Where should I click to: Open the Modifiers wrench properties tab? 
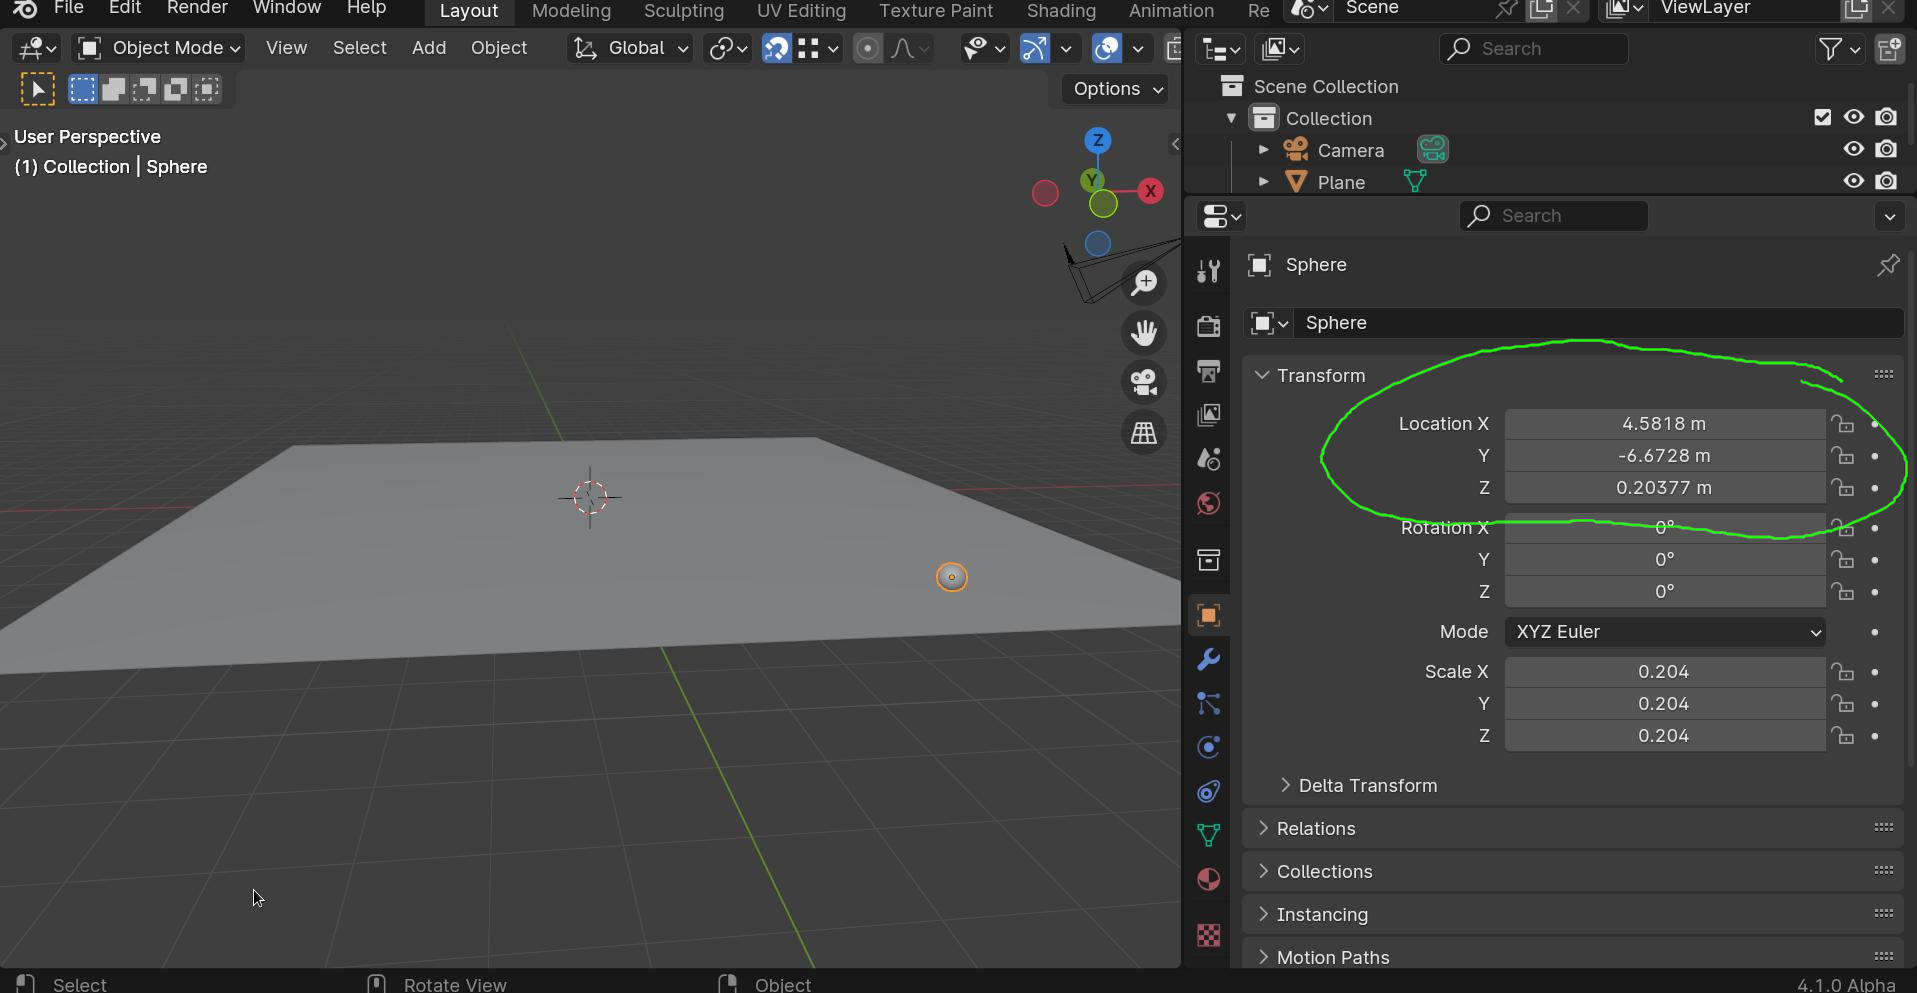(x=1208, y=659)
